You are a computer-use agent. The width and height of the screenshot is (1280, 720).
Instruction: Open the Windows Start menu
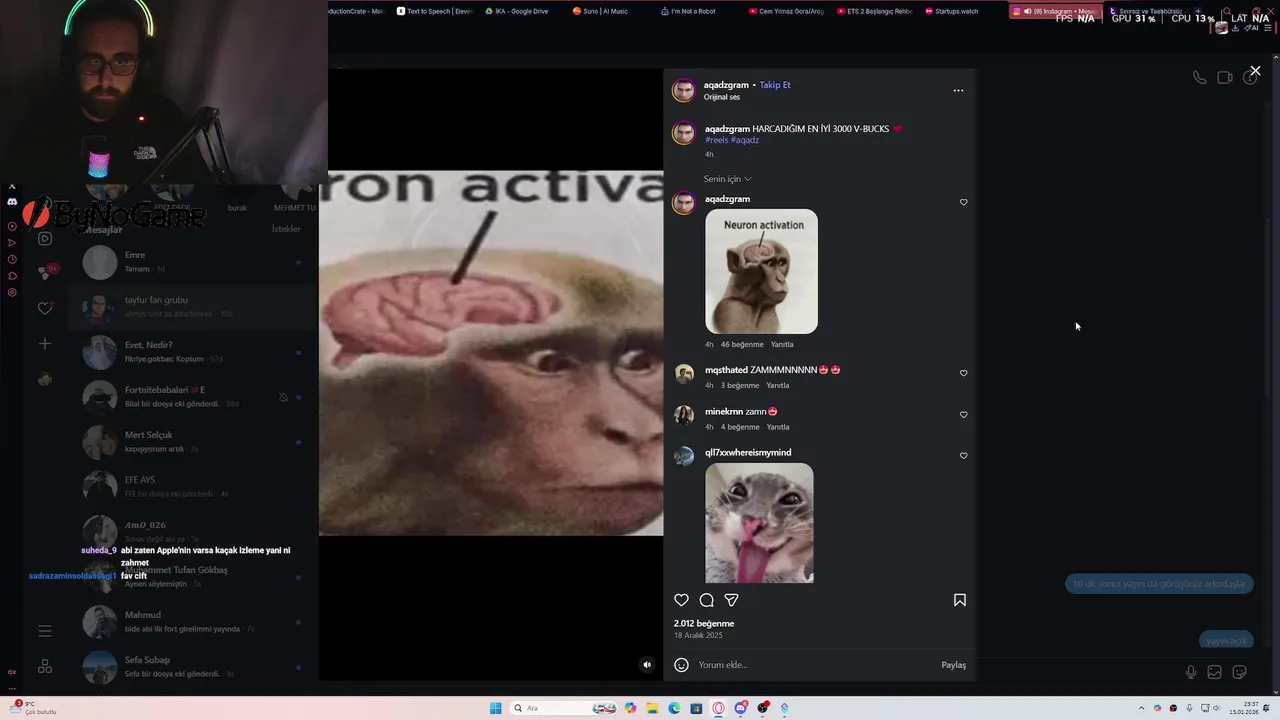[x=495, y=708]
